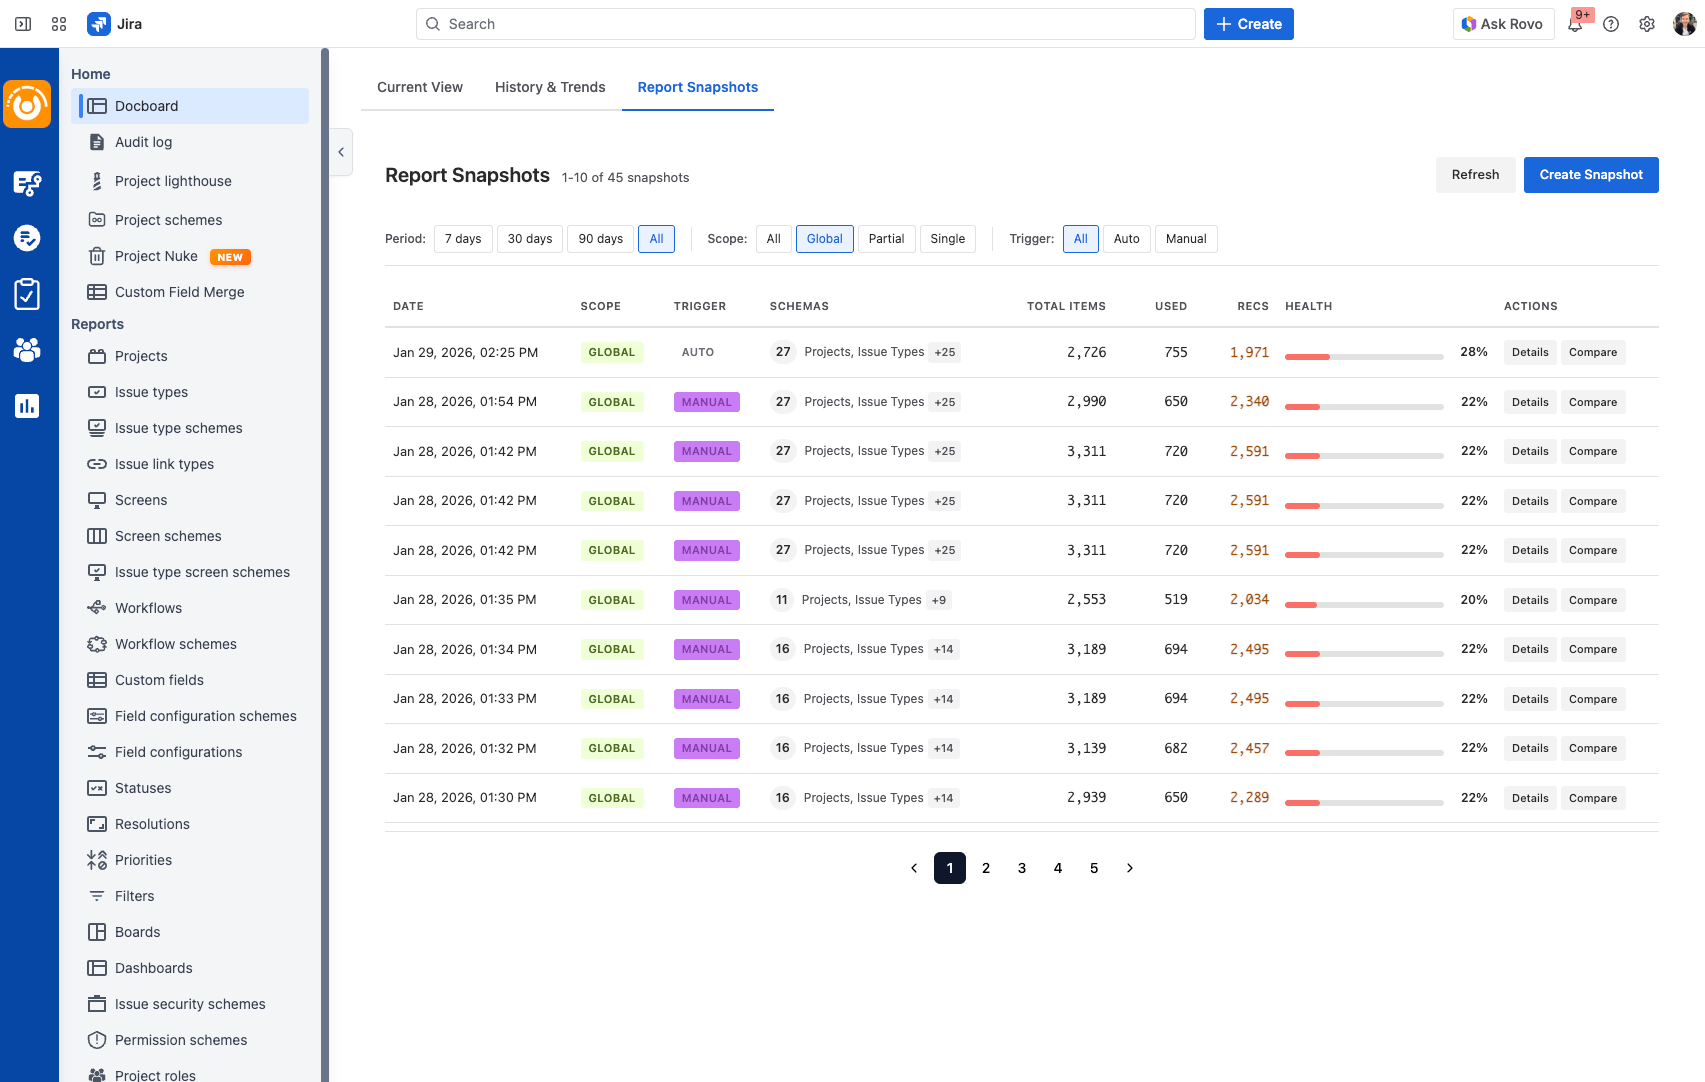The image size is (1705, 1082).
Task: Open the app switcher grid icon
Action: pos(59,24)
